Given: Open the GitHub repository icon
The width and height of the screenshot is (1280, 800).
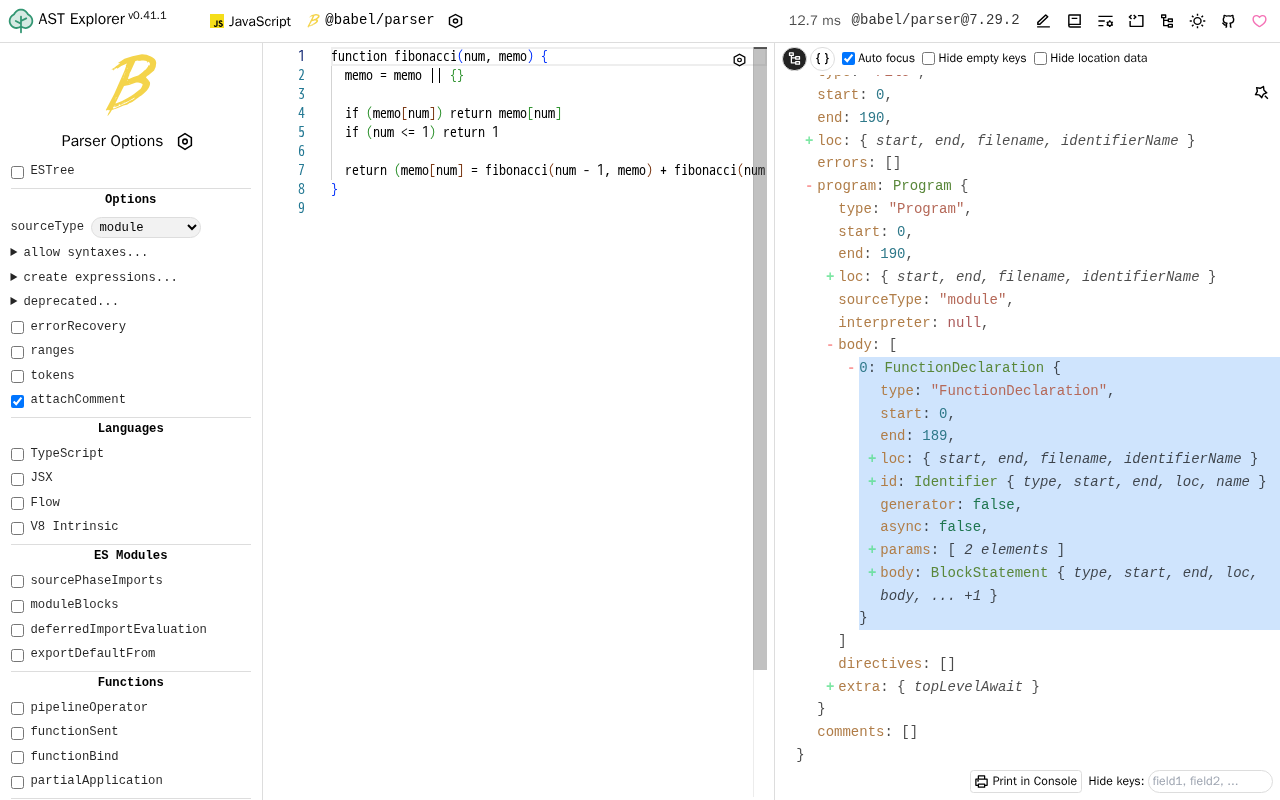Looking at the screenshot, I should point(1228,21).
